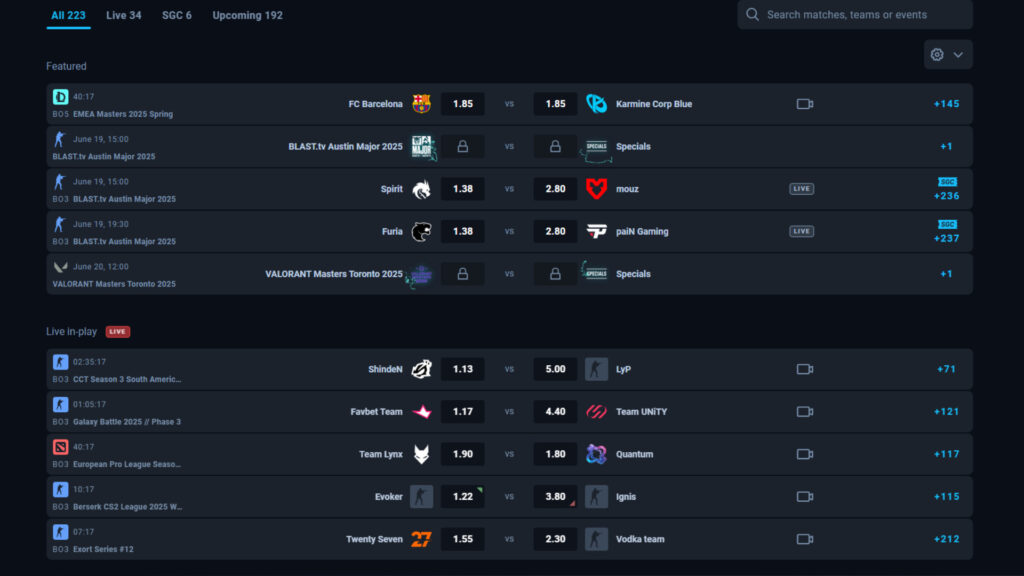Open the settings gear

937,55
